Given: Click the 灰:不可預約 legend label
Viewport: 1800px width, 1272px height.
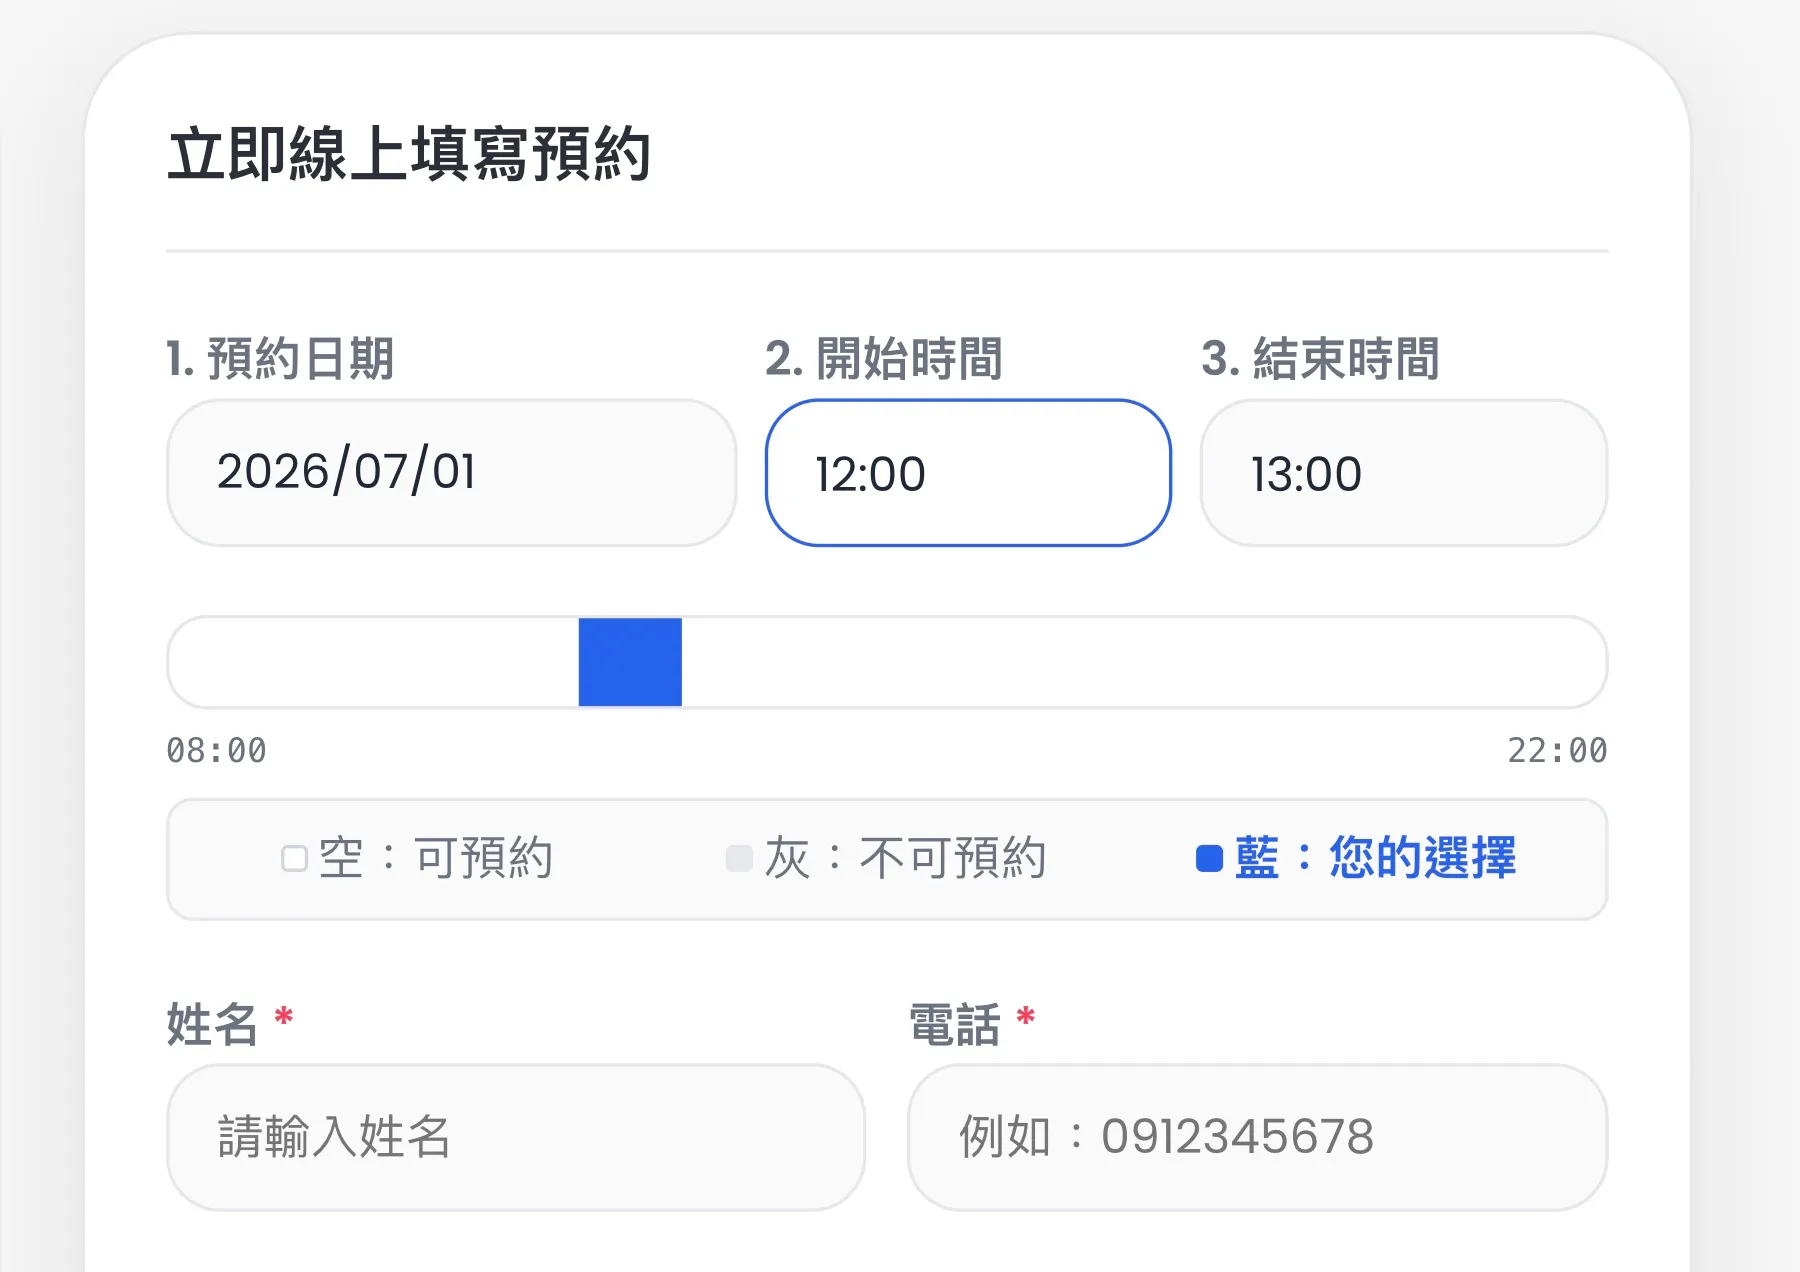Looking at the screenshot, I should click(x=905, y=858).
